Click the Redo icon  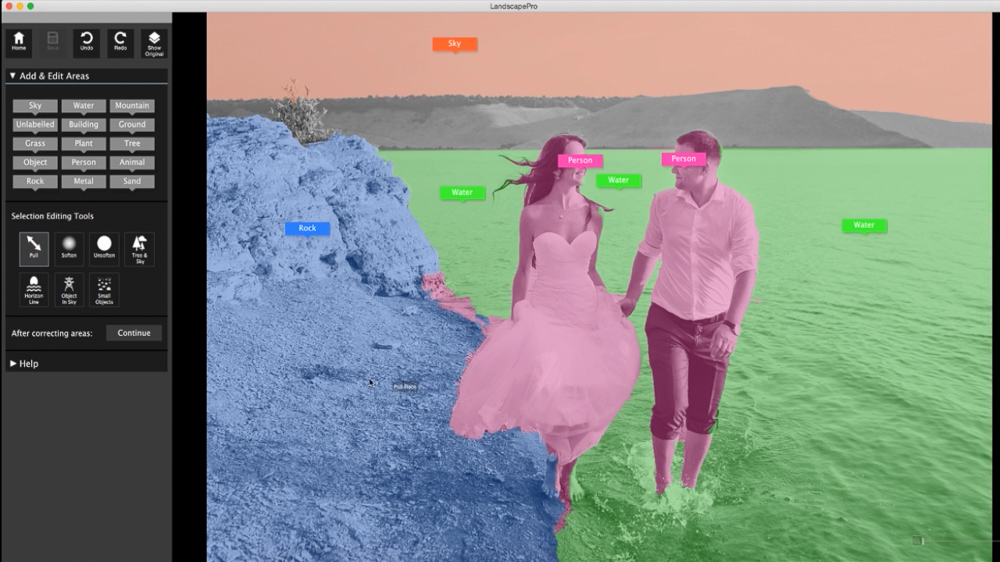click(x=120, y=42)
